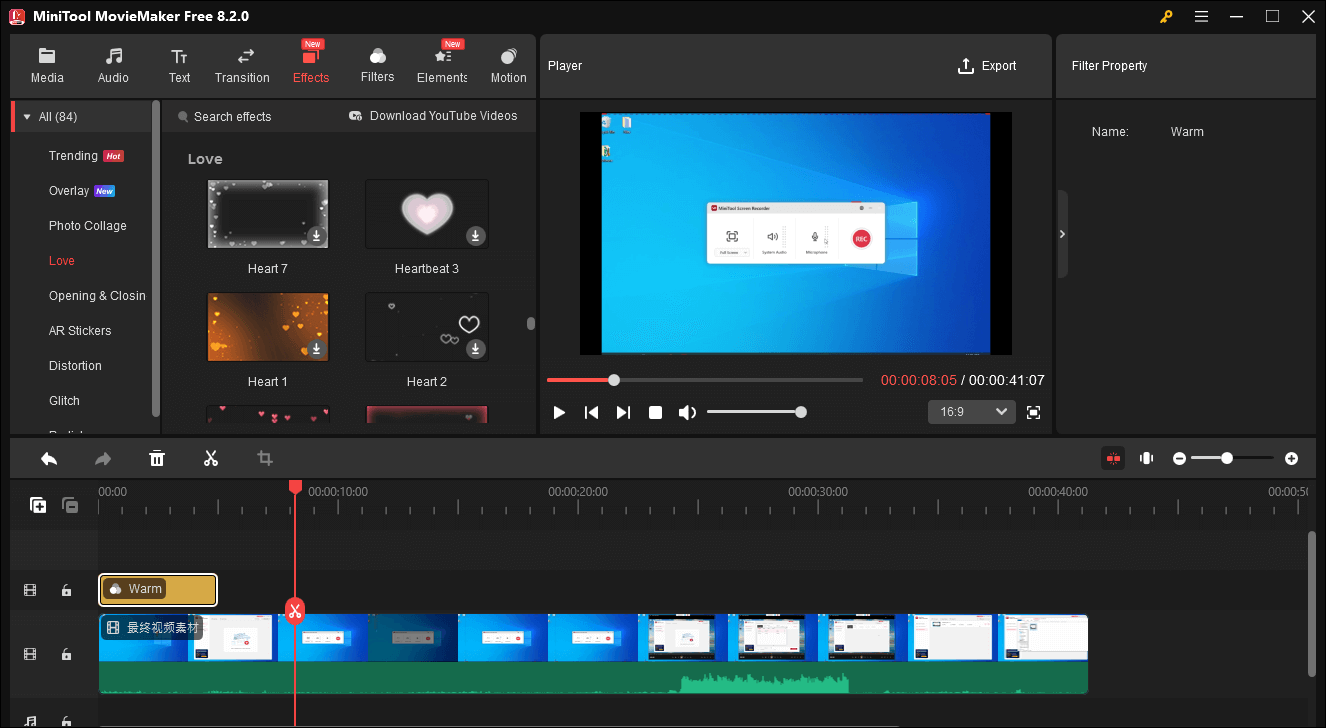
Task: Redo the last action
Action: 103,458
